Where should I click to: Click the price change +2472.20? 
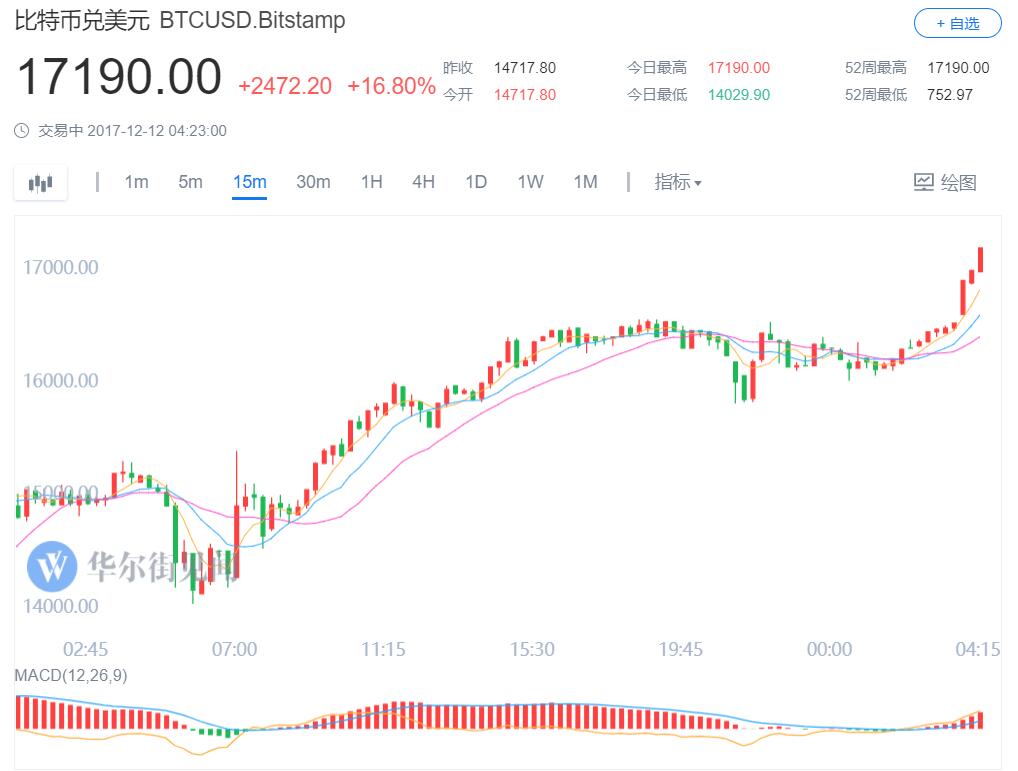tap(285, 86)
